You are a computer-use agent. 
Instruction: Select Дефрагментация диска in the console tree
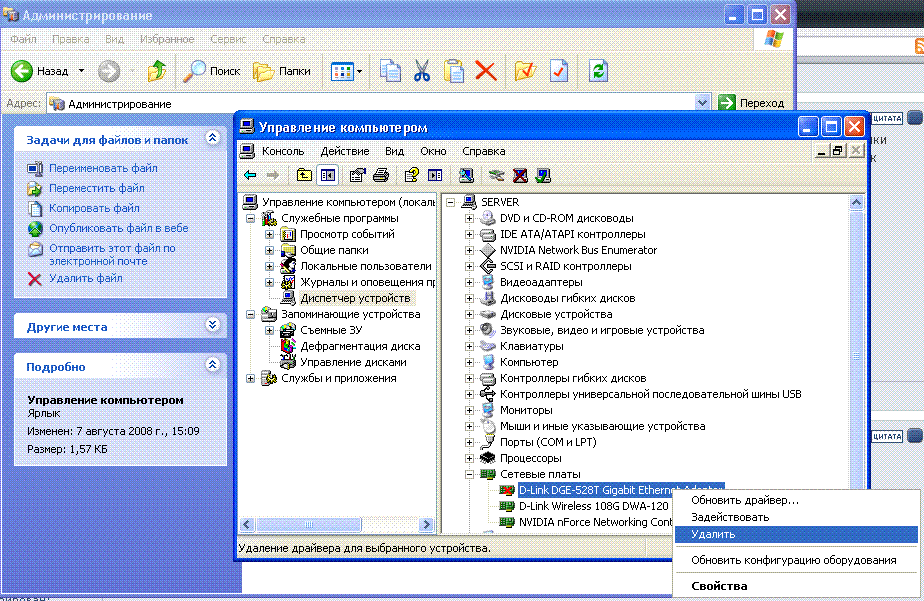(360, 346)
